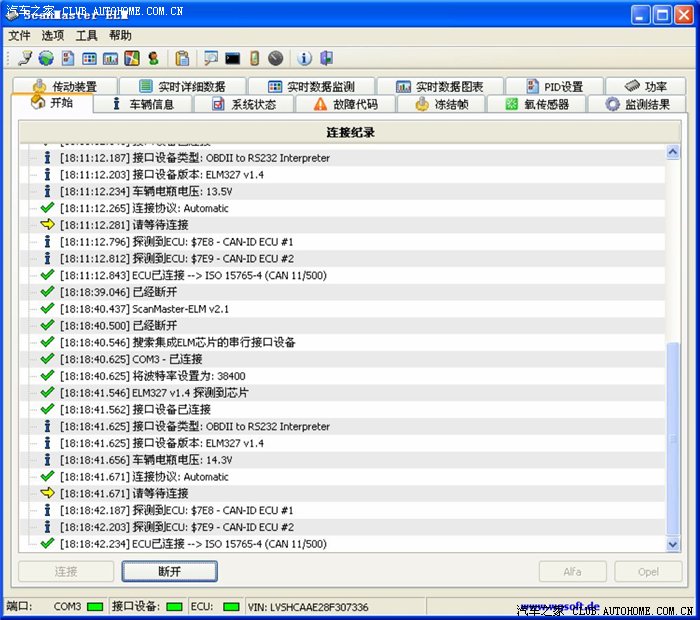Click the clipboard icon in toolbar
This screenshot has width=700, height=620.
click(x=182, y=58)
